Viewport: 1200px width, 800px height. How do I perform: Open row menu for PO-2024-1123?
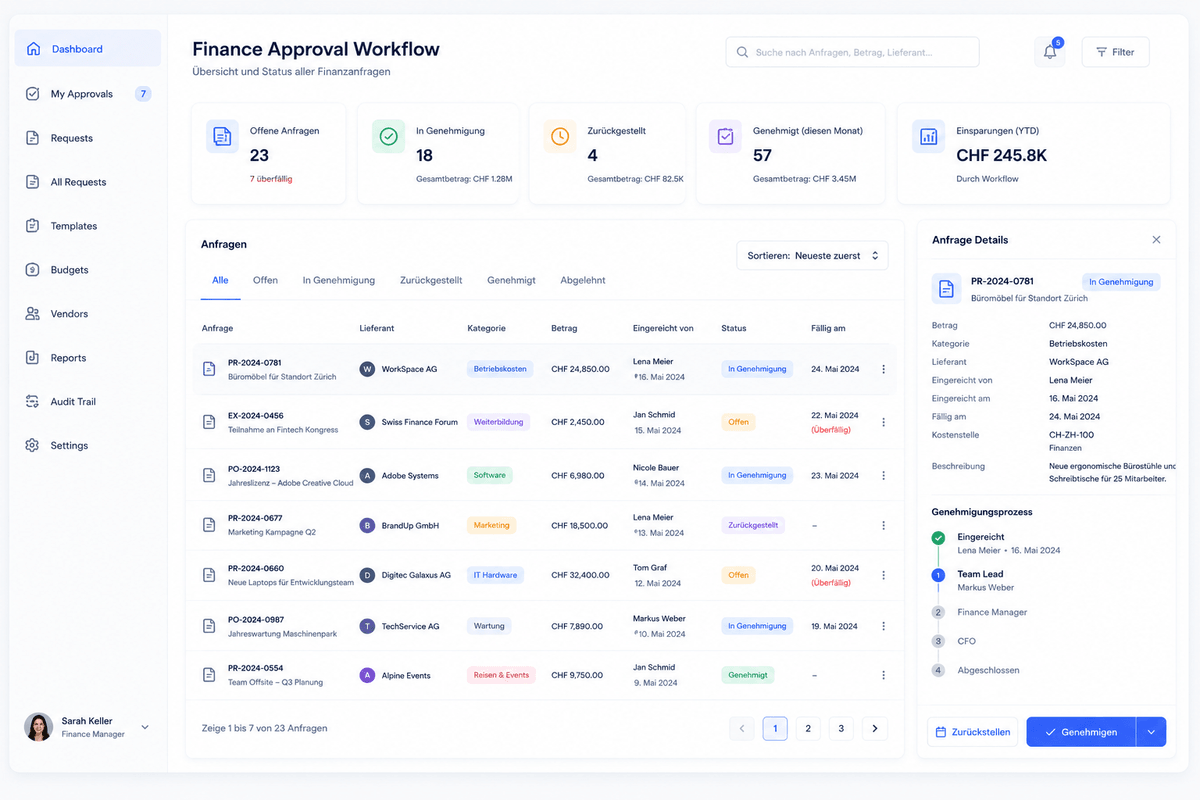(x=883, y=475)
